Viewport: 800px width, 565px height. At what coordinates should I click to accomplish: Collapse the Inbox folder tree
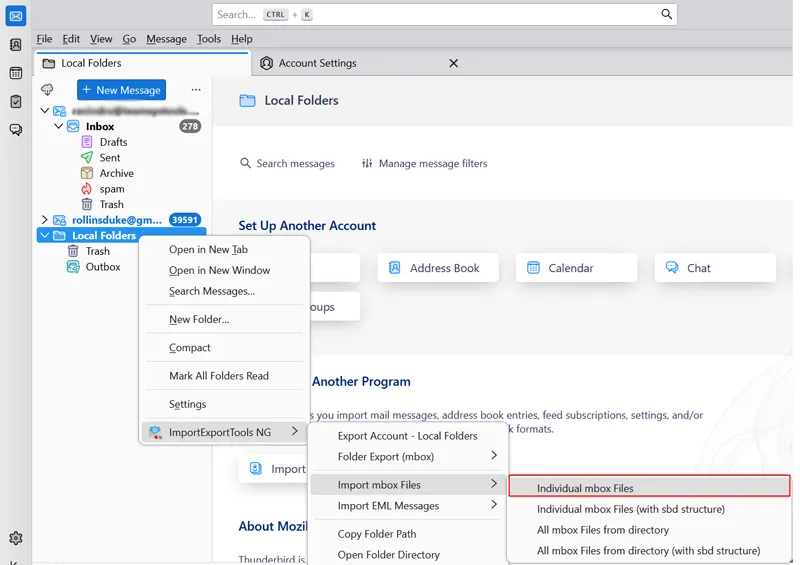click(58, 127)
